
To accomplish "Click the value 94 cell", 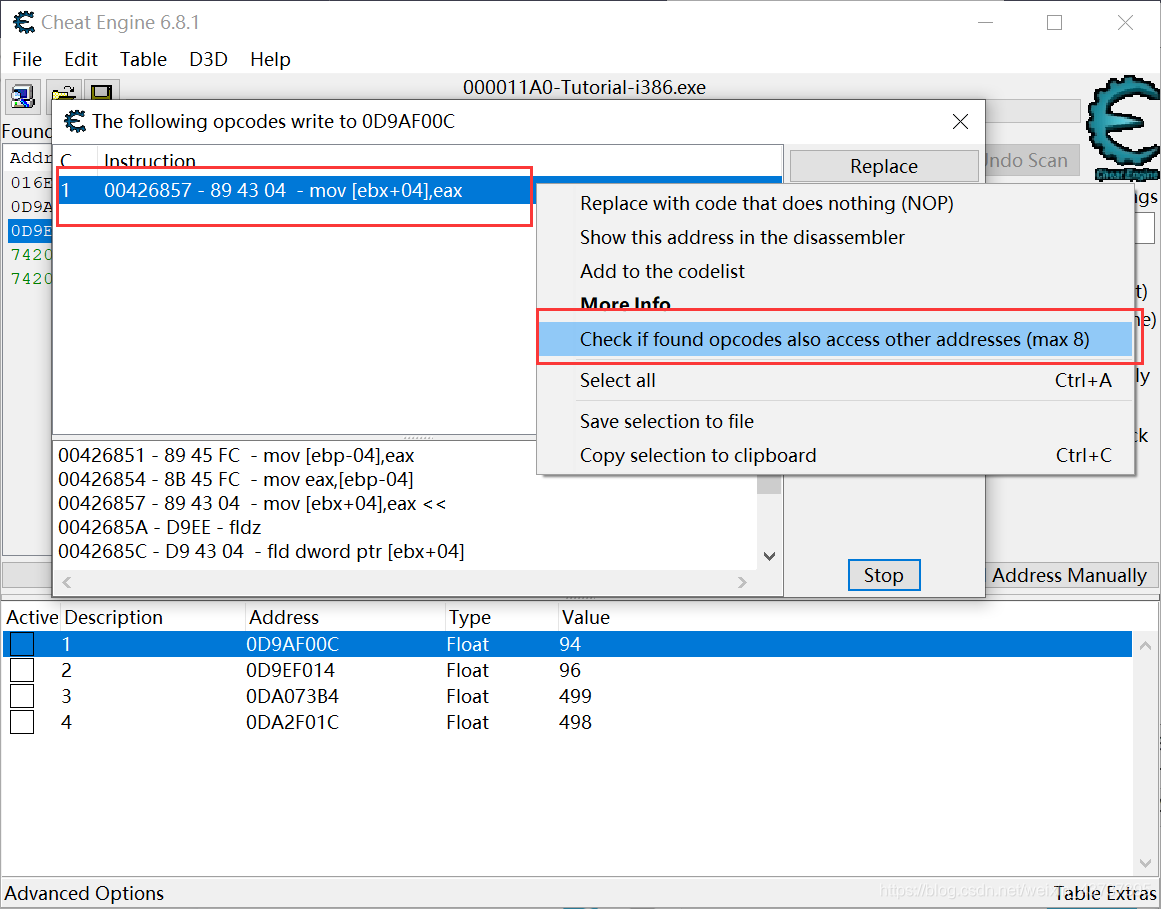I will 570,644.
